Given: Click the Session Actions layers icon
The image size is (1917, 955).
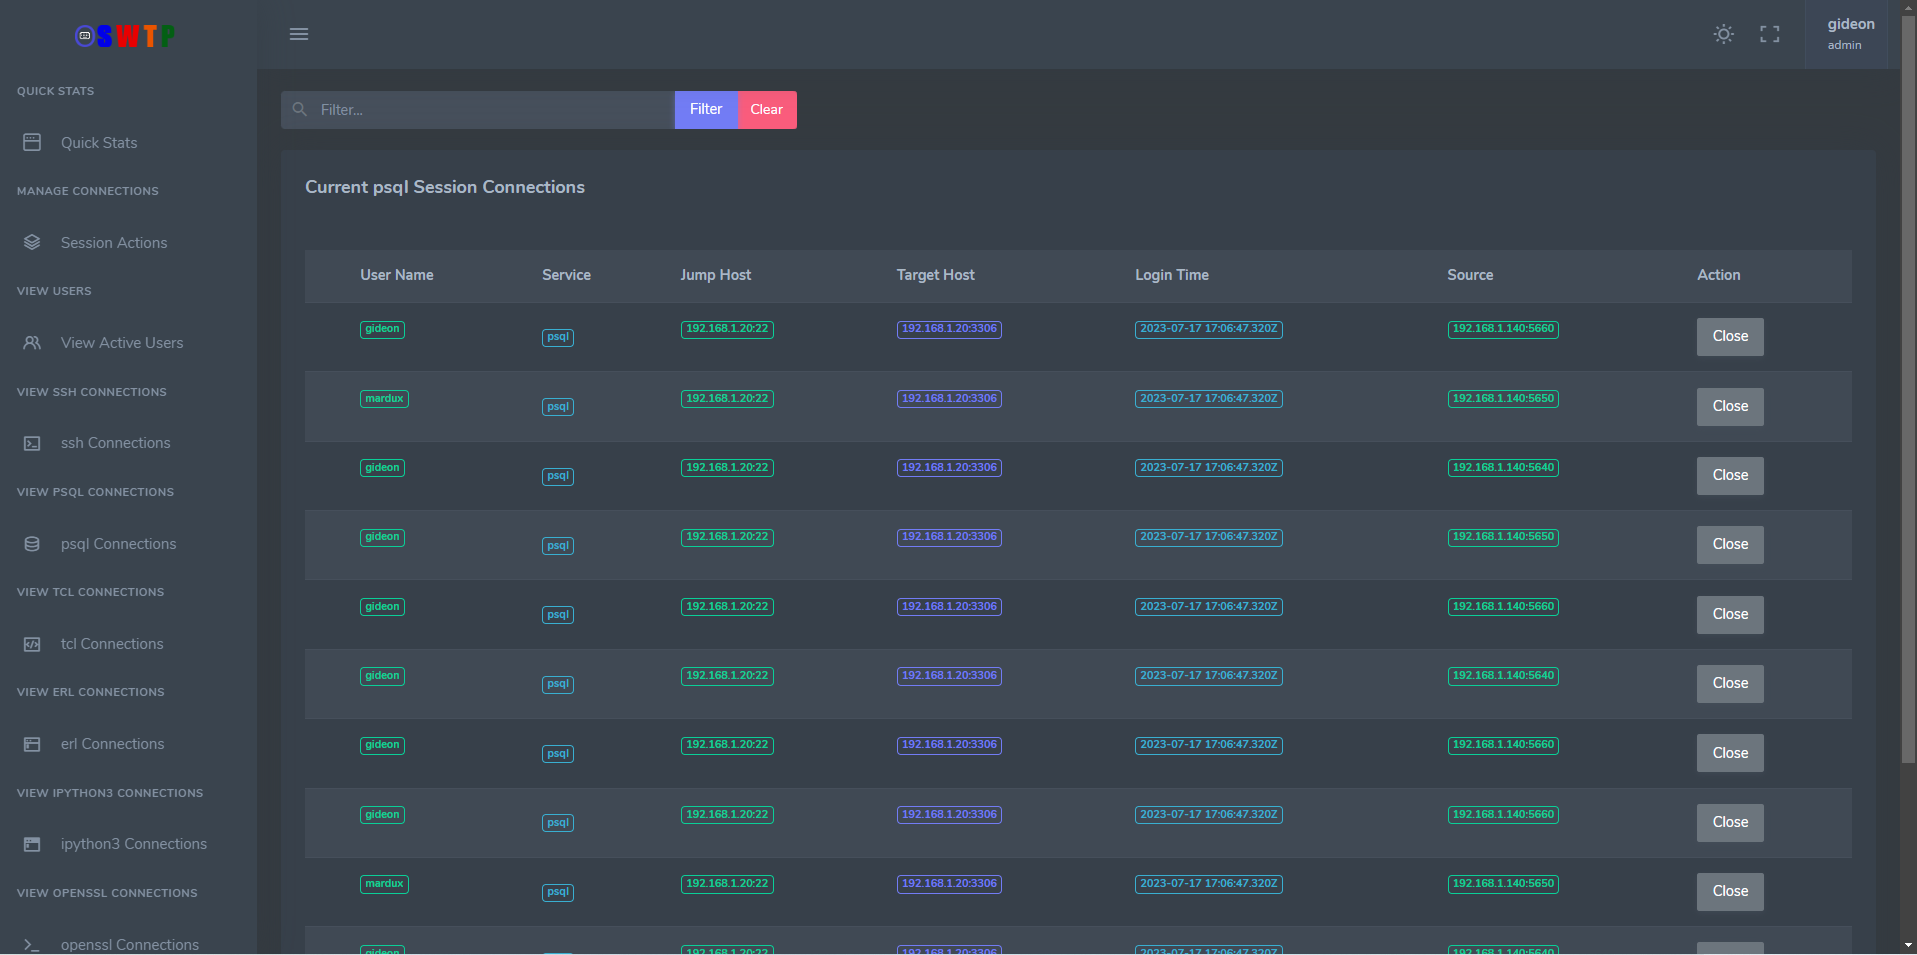Looking at the screenshot, I should tap(32, 243).
